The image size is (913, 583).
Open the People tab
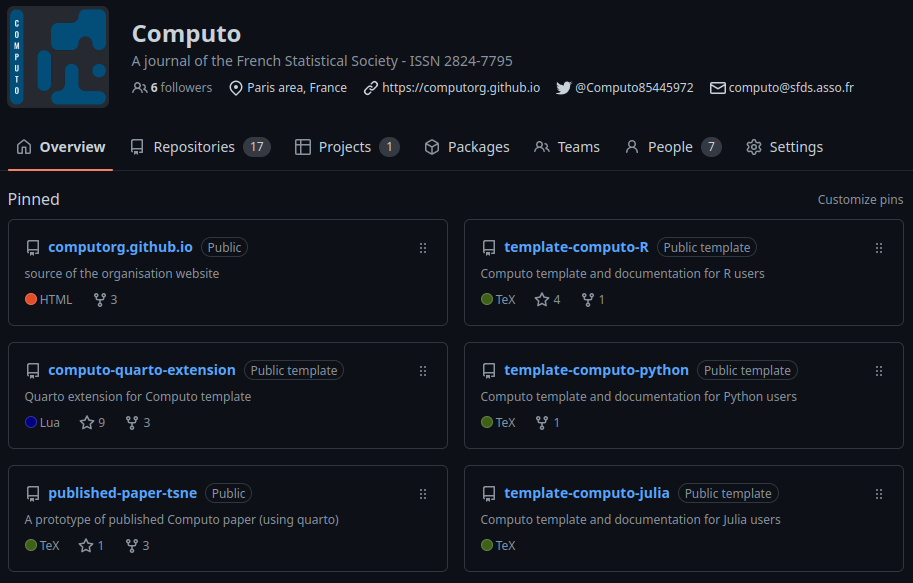(x=673, y=147)
